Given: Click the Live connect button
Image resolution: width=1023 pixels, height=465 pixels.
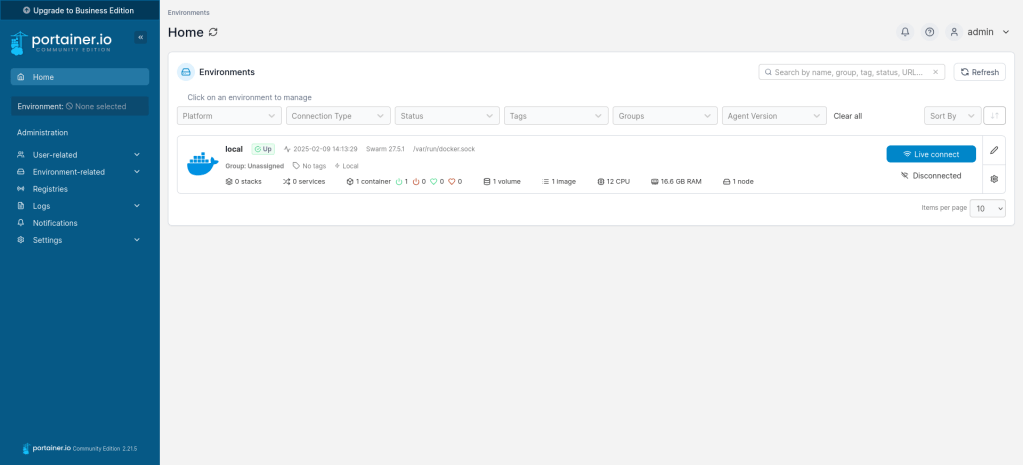Looking at the screenshot, I should pos(930,154).
